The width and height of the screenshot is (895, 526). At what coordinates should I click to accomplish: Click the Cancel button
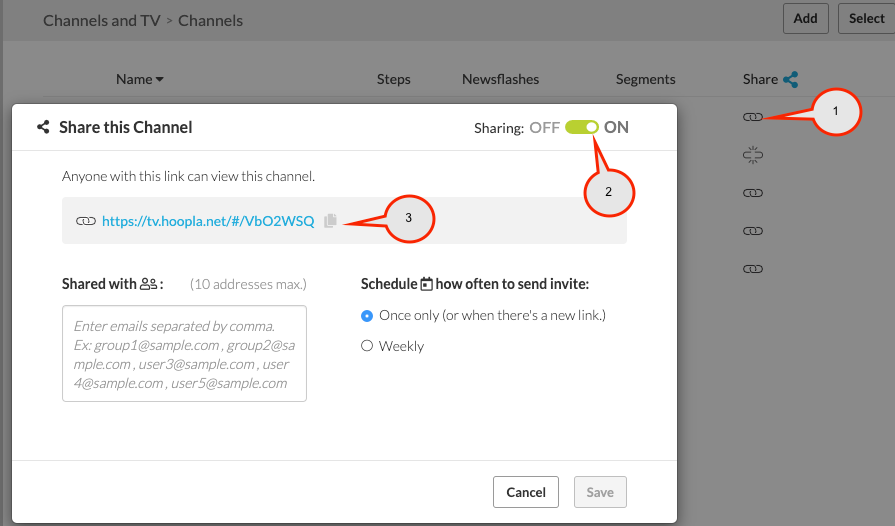click(x=526, y=492)
